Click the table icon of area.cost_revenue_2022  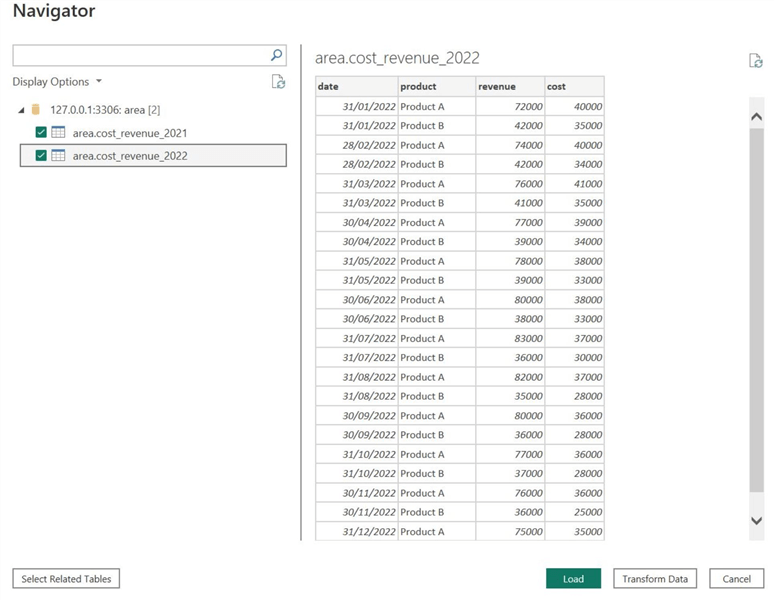[58, 155]
